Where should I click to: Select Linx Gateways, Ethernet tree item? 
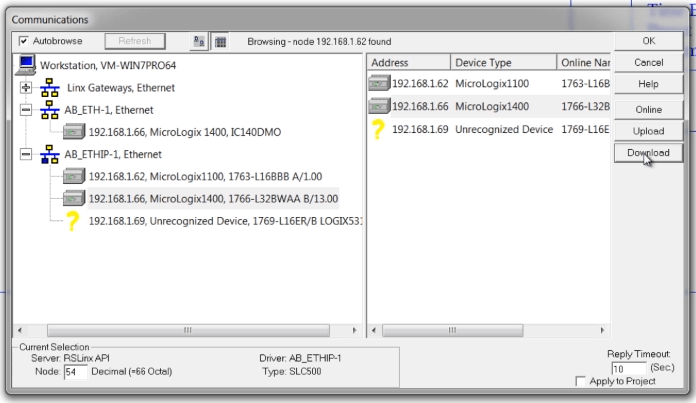pyautogui.click(x=121, y=88)
